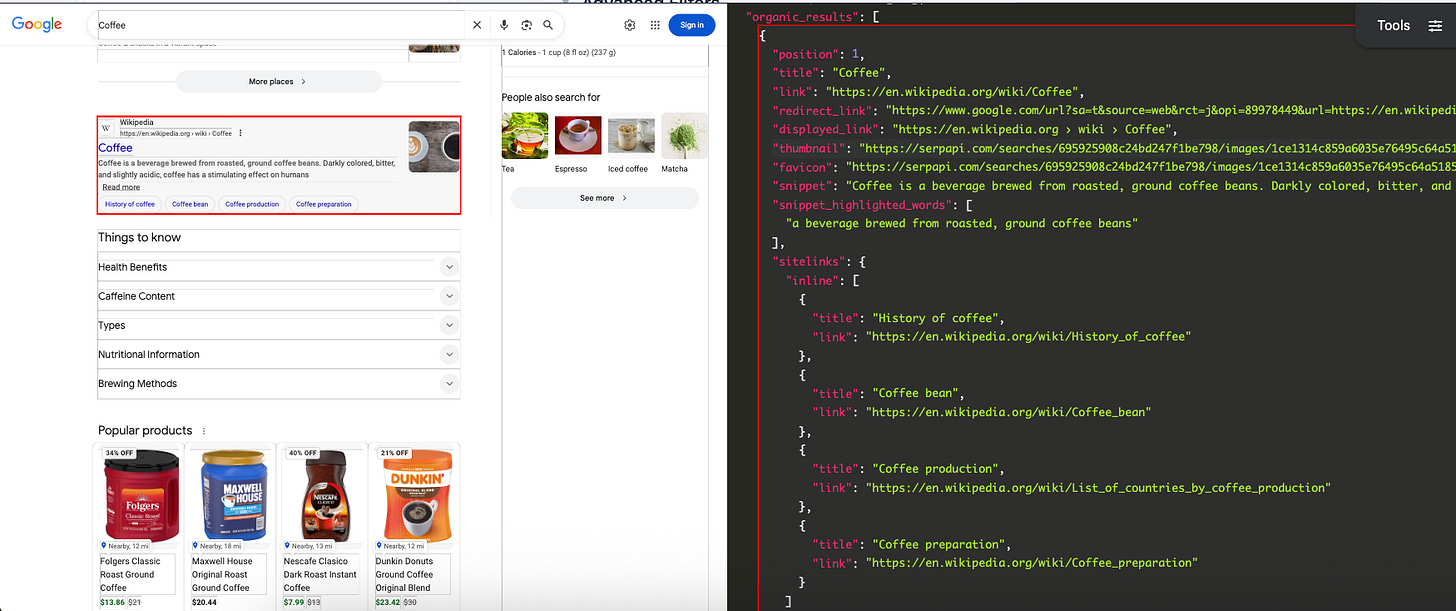1456x611 pixels.
Task: Click the List_of_countries_by_coffee_production URL in JSON
Action: [x=1098, y=488]
